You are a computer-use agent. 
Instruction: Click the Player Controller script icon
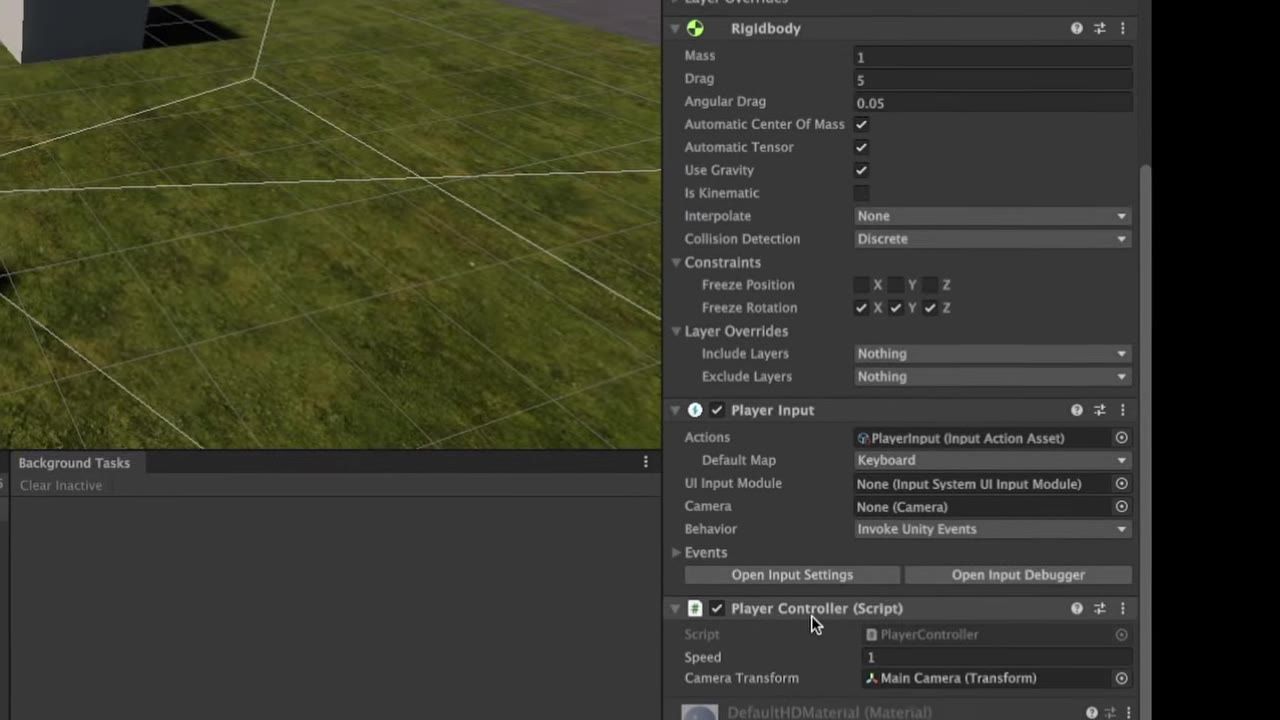click(x=695, y=608)
